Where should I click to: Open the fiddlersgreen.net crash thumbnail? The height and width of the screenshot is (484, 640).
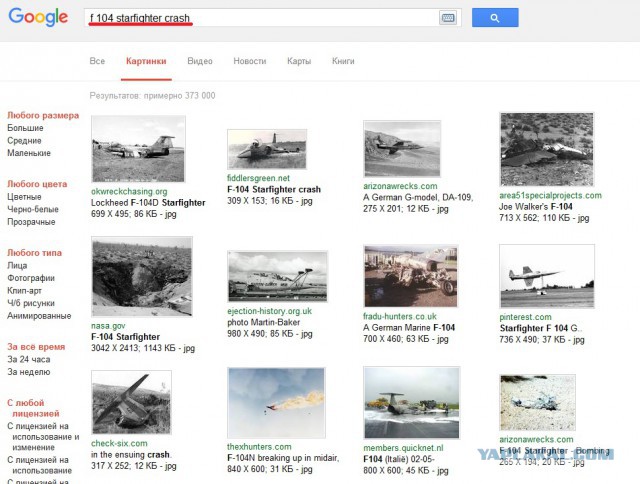(x=267, y=149)
